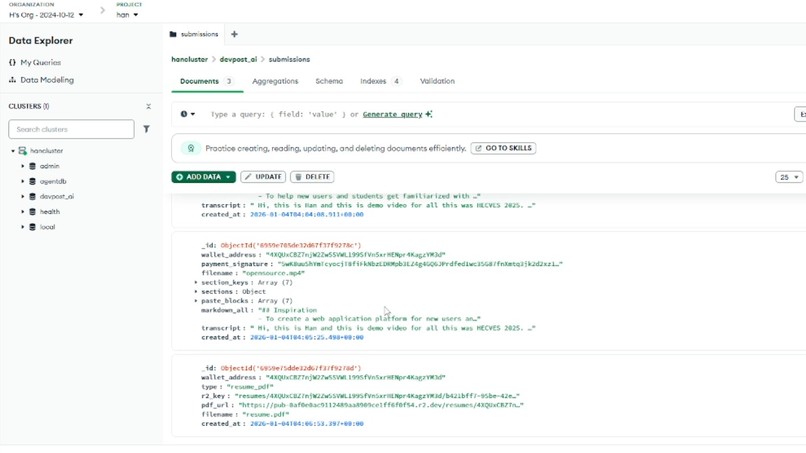Select the devpost_ai database entry
Viewport: 806px width, 453px height.
point(57,196)
